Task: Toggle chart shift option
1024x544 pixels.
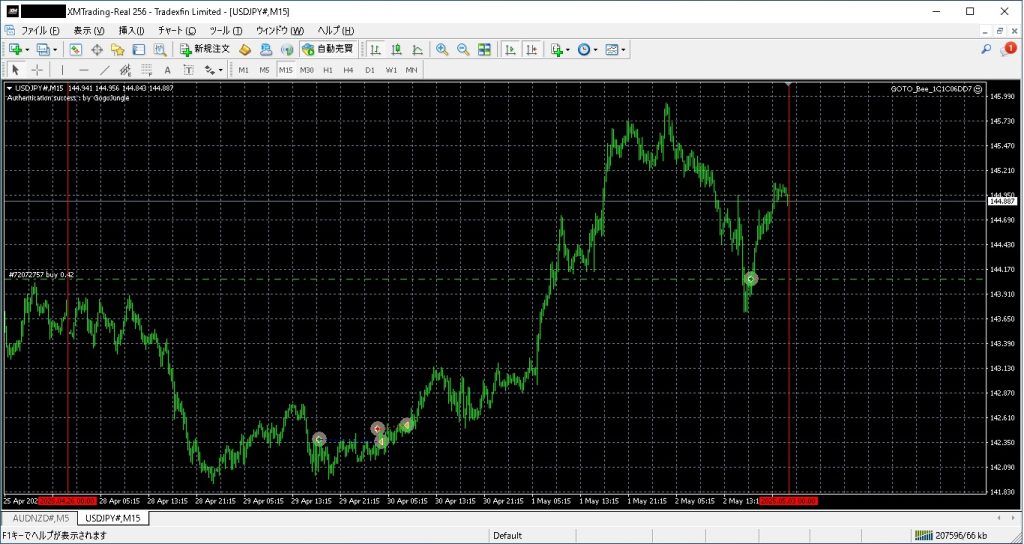Action: click(x=531, y=49)
